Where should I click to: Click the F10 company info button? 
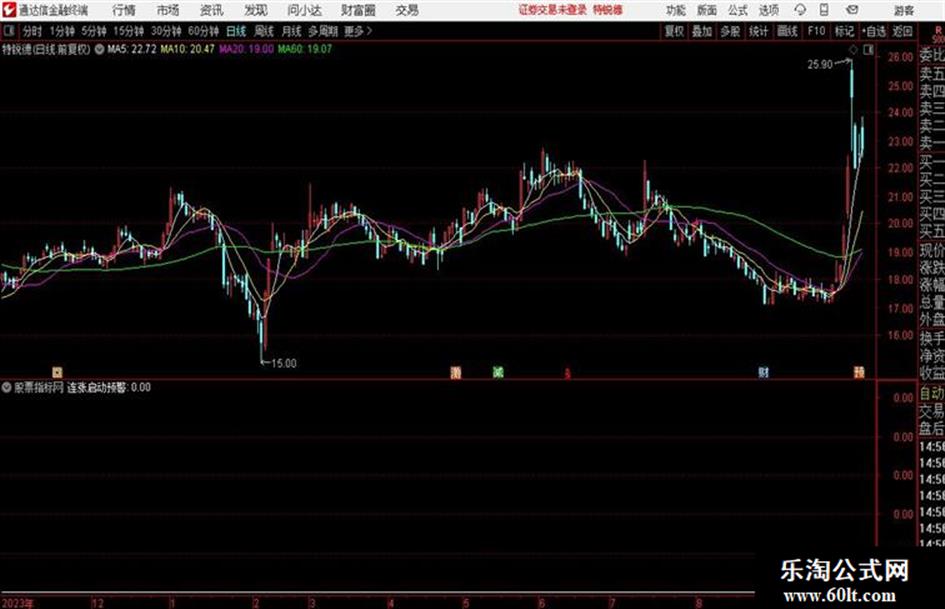[817, 31]
